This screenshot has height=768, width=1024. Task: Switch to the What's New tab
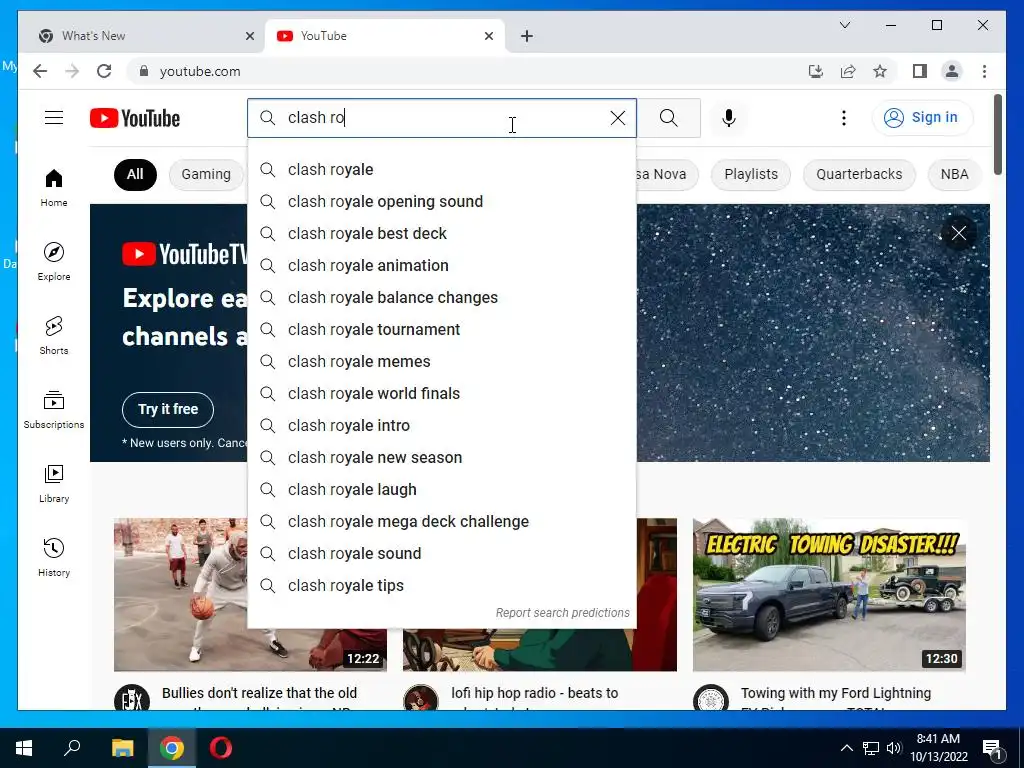pos(142,36)
